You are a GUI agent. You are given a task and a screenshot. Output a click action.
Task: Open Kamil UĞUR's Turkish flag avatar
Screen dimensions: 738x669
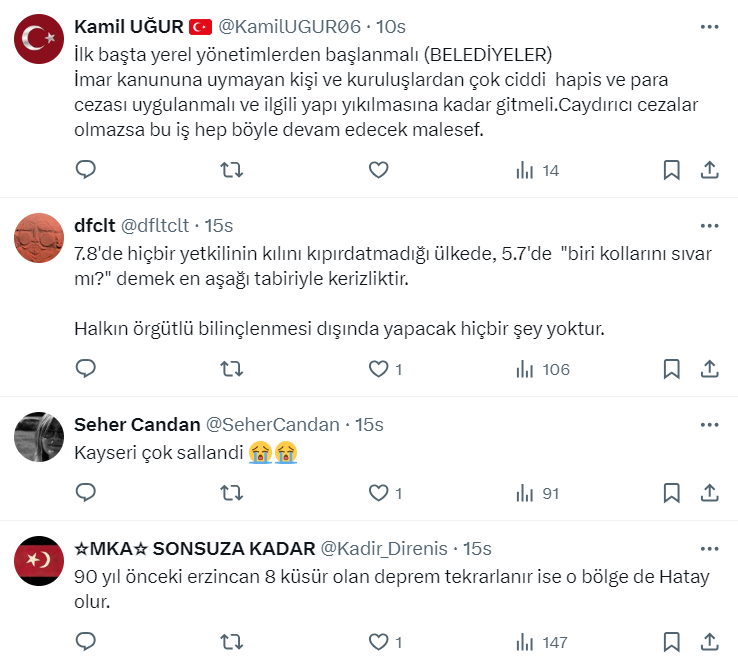point(40,40)
